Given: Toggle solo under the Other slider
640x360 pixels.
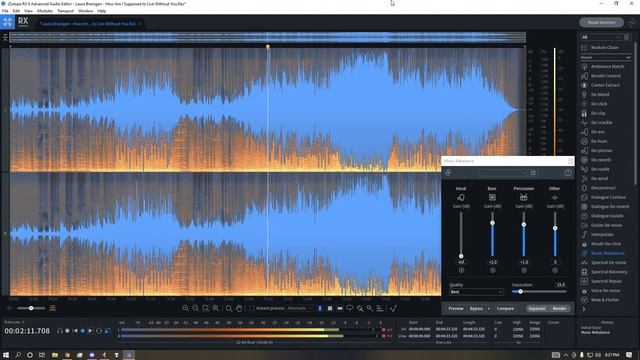Looking at the screenshot, I should [555, 270].
